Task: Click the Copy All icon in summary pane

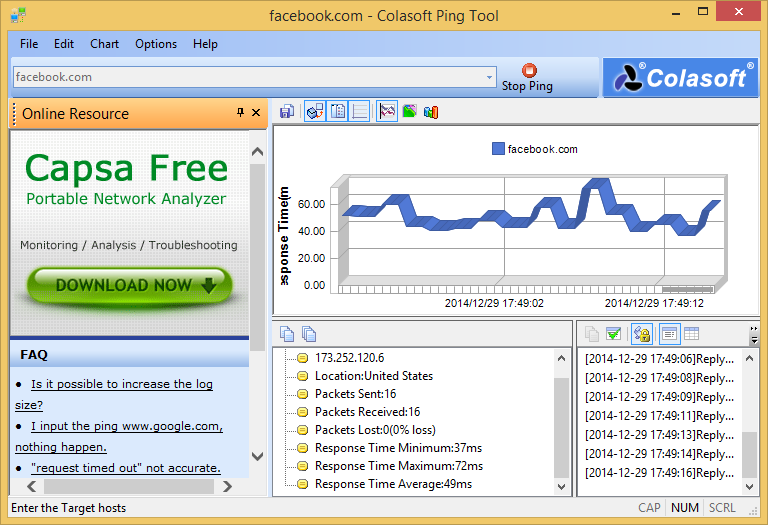Action: tap(309, 334)
